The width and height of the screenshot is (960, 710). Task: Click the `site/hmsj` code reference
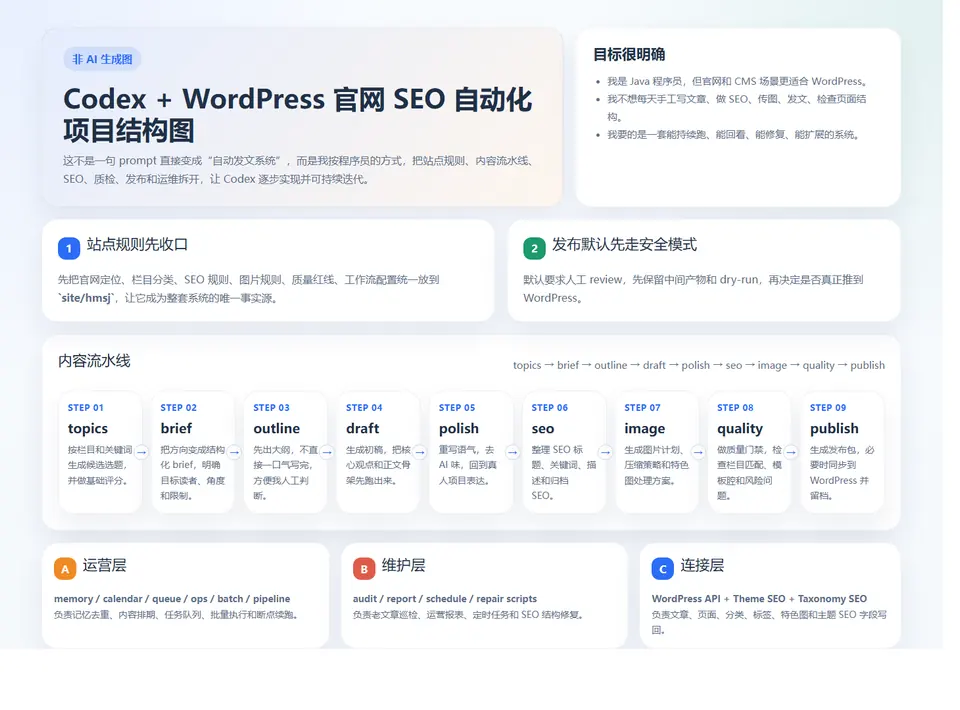pyautogui.click(x=90, y=297)
